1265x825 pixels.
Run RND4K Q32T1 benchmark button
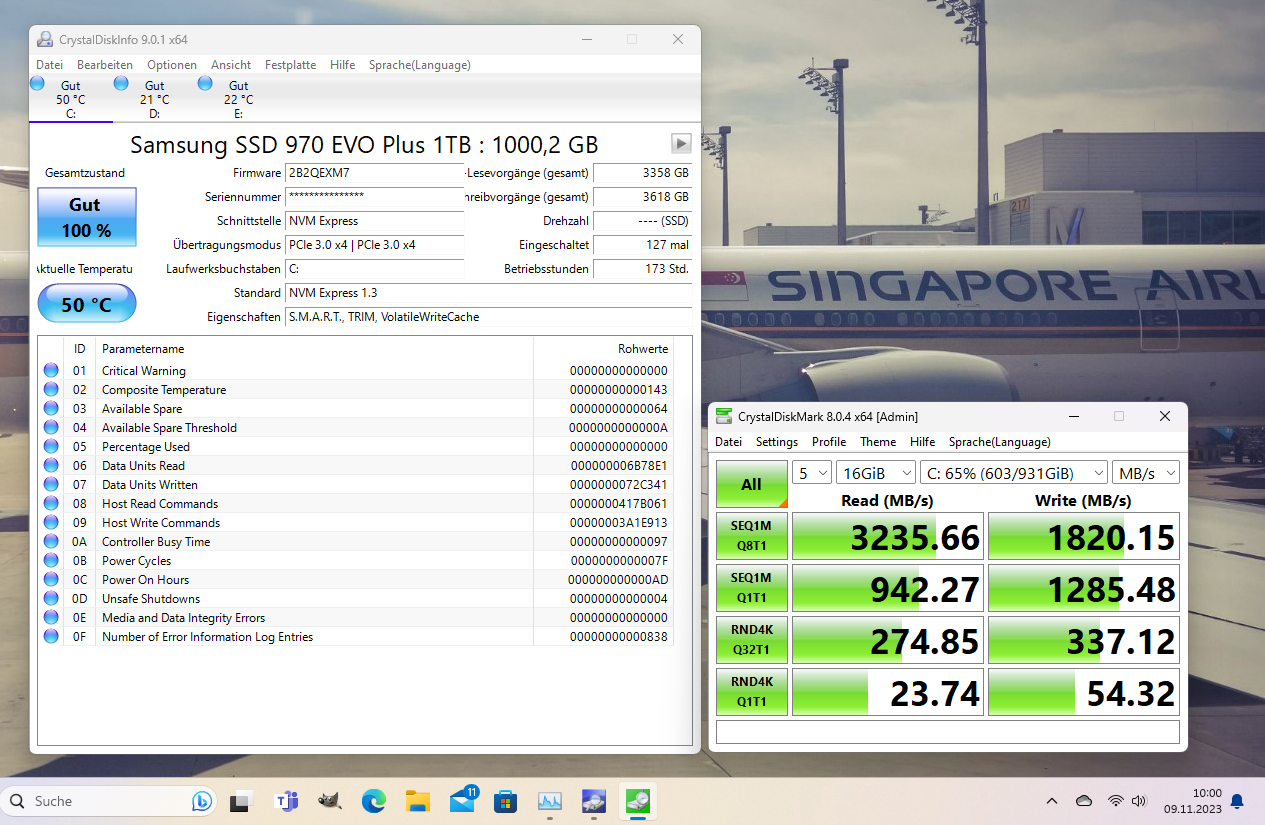[x=752, y=640]
